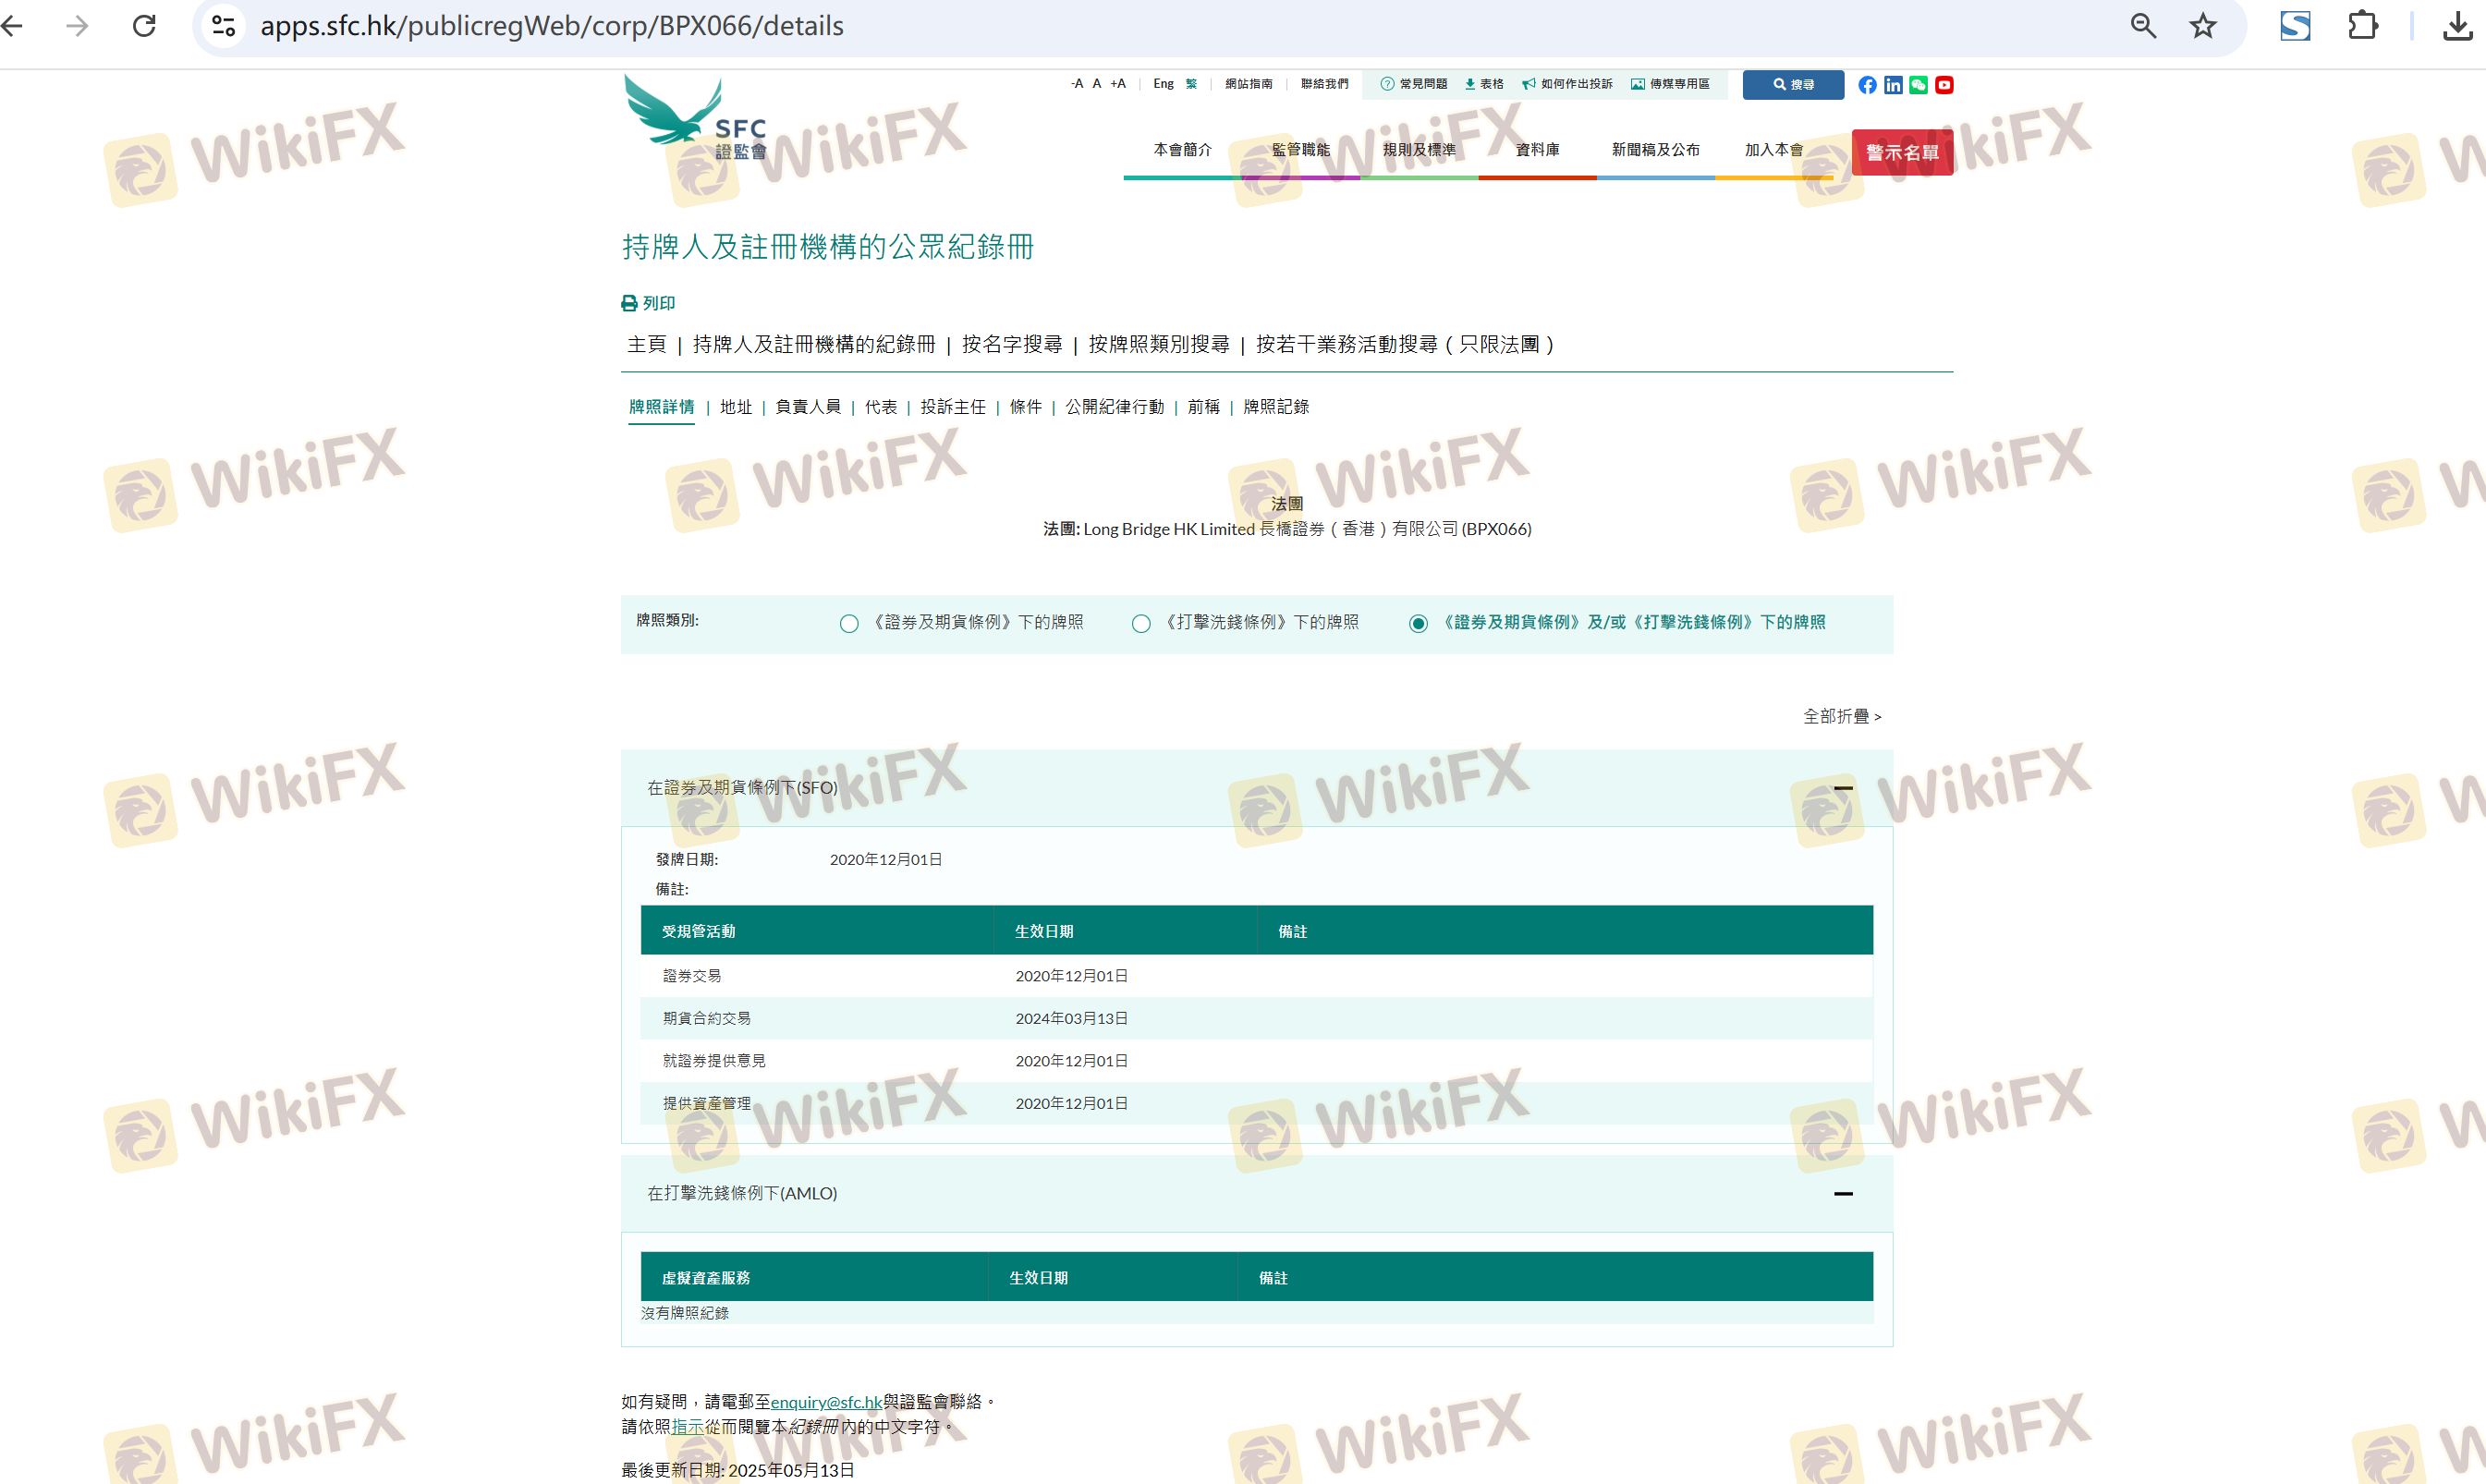2486x1484 pixels.
Task: Click the SFC logo
Action: click(695, 118)
